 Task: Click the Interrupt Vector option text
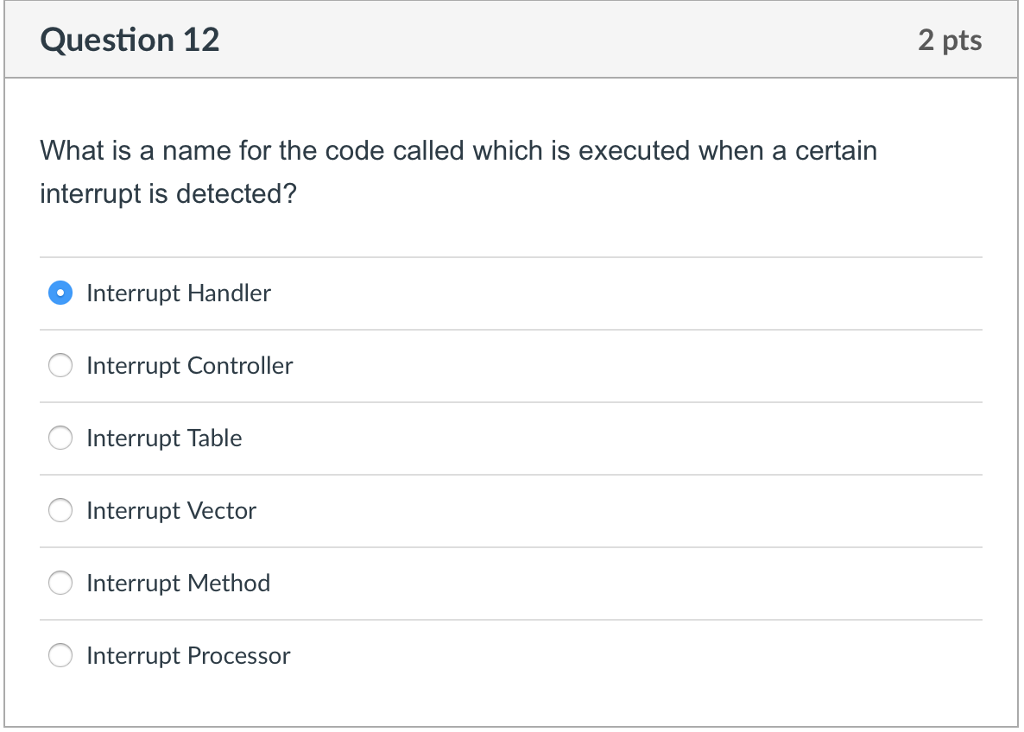[171, 510]
